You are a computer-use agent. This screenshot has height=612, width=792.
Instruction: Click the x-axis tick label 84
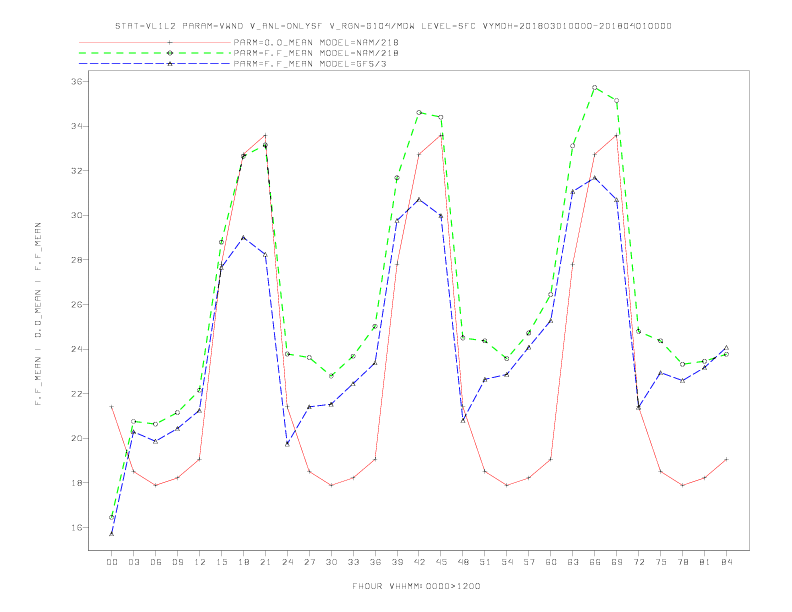pyautogui.click(x=726, y=562)
